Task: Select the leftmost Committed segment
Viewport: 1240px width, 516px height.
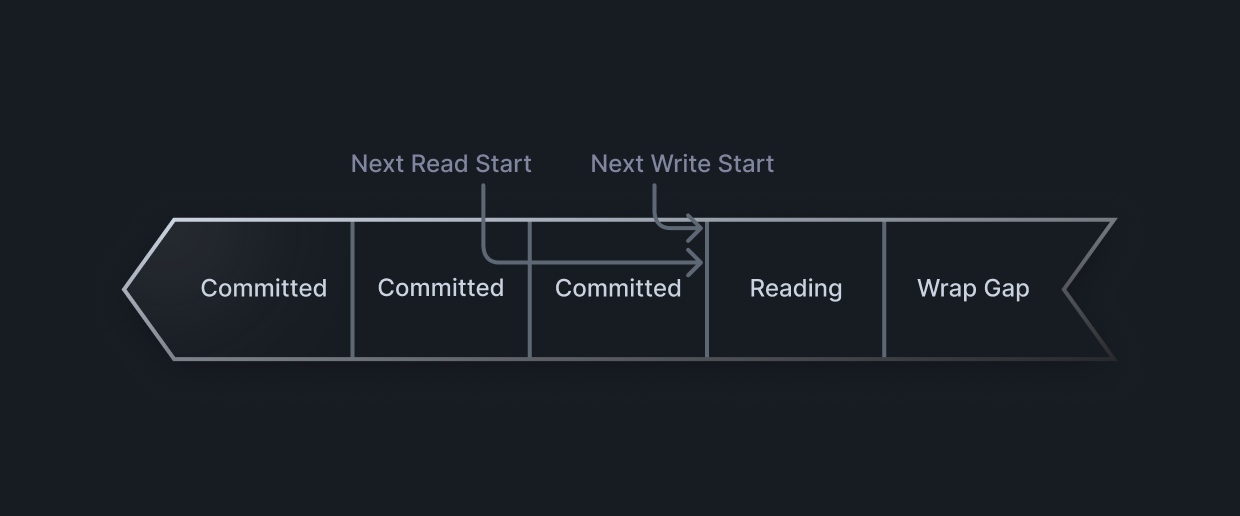Action: 263,288
